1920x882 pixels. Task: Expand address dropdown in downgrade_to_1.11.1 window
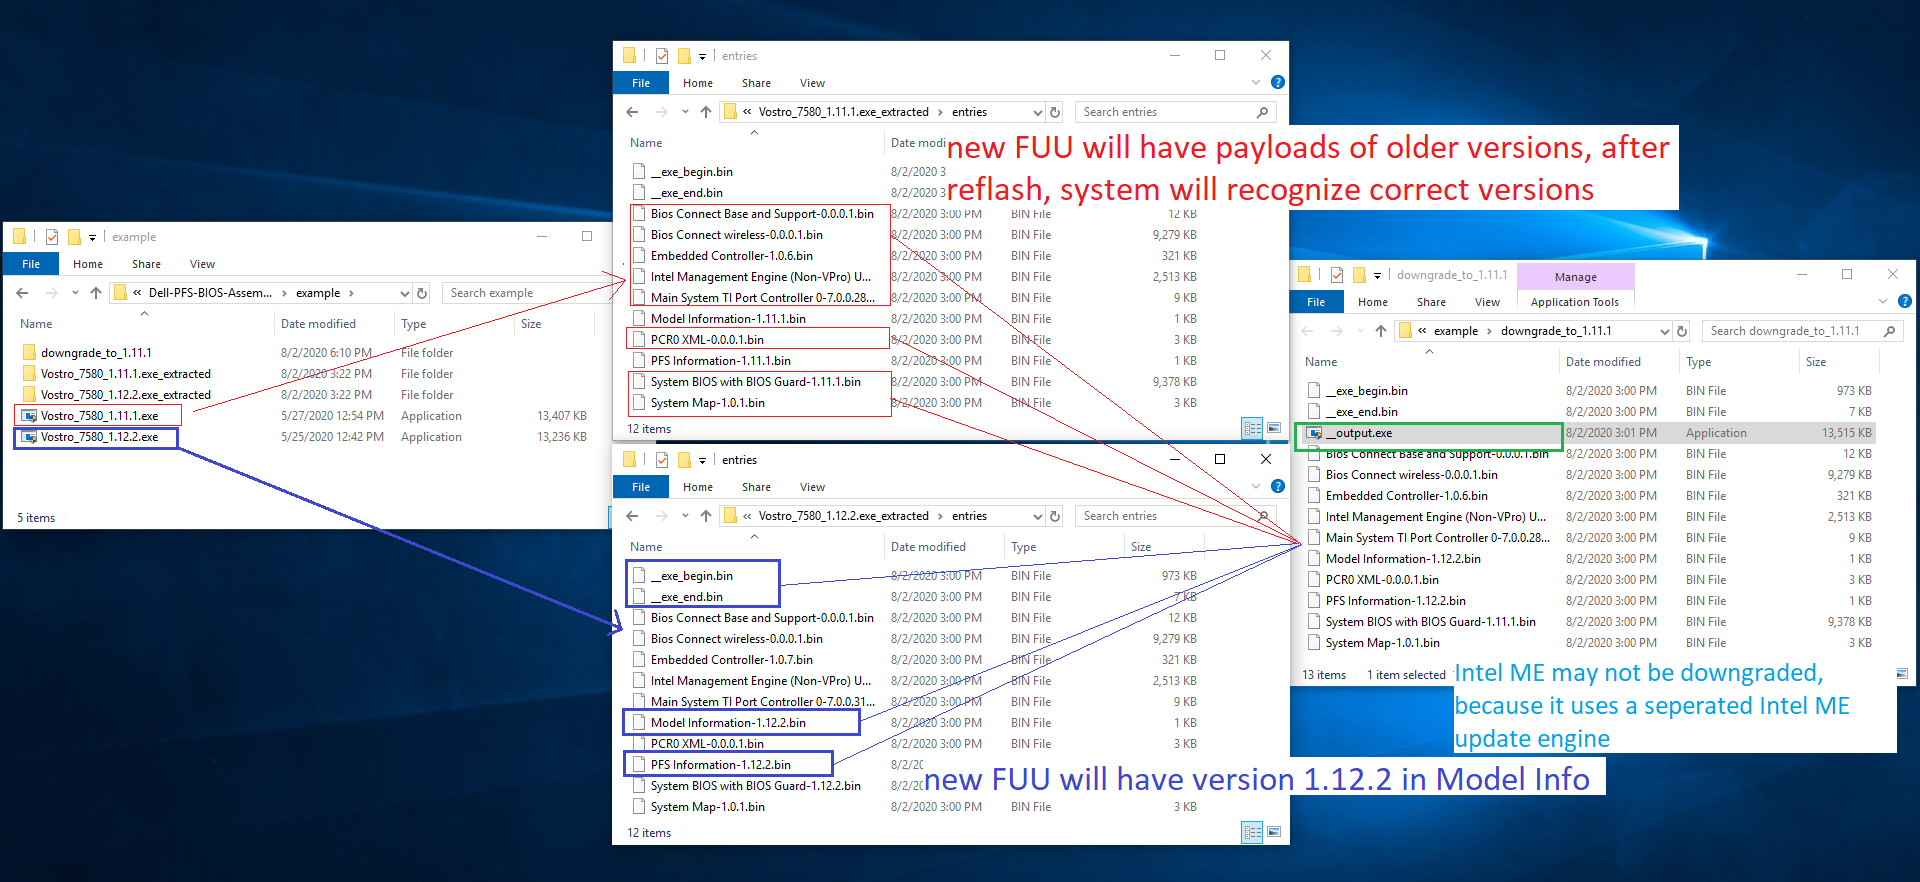[1664, 331]
